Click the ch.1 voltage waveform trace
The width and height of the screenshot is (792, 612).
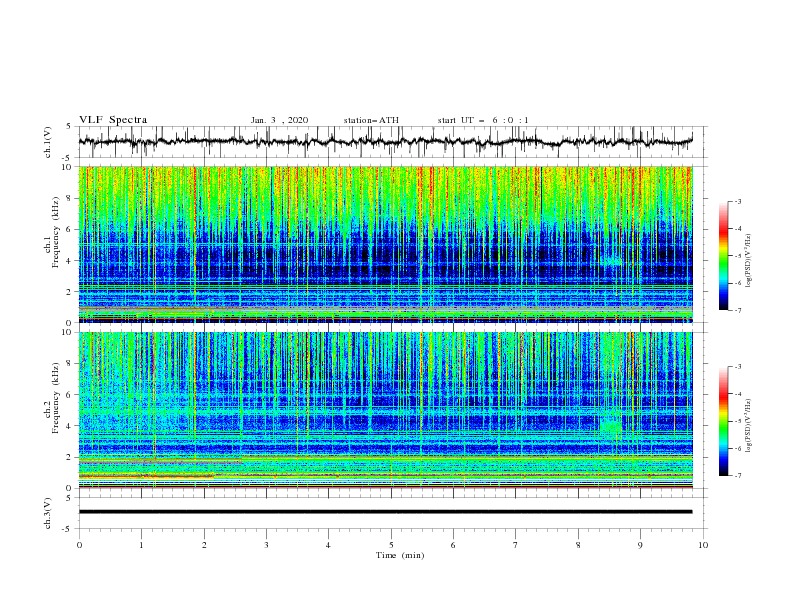pos(385,142)
